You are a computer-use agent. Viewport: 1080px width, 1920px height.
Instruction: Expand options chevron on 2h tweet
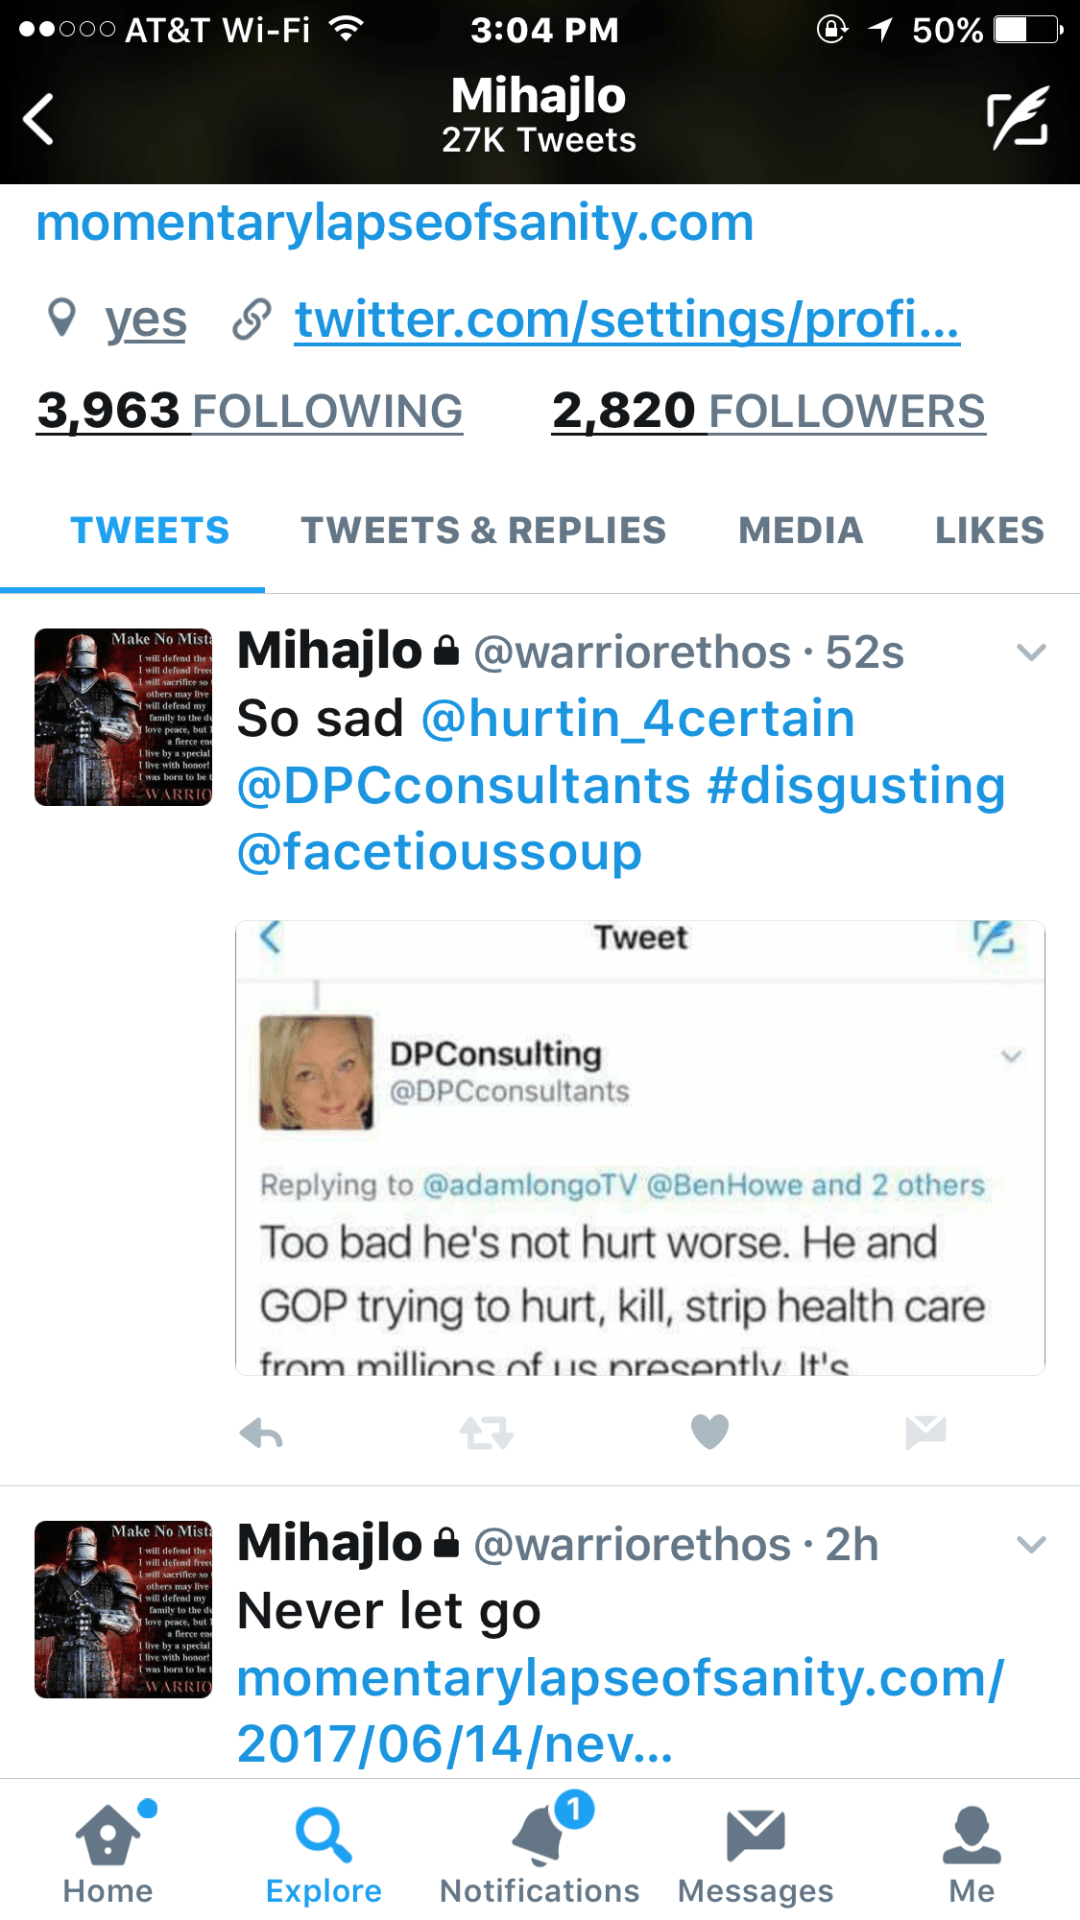(x=1031, y=1545)
